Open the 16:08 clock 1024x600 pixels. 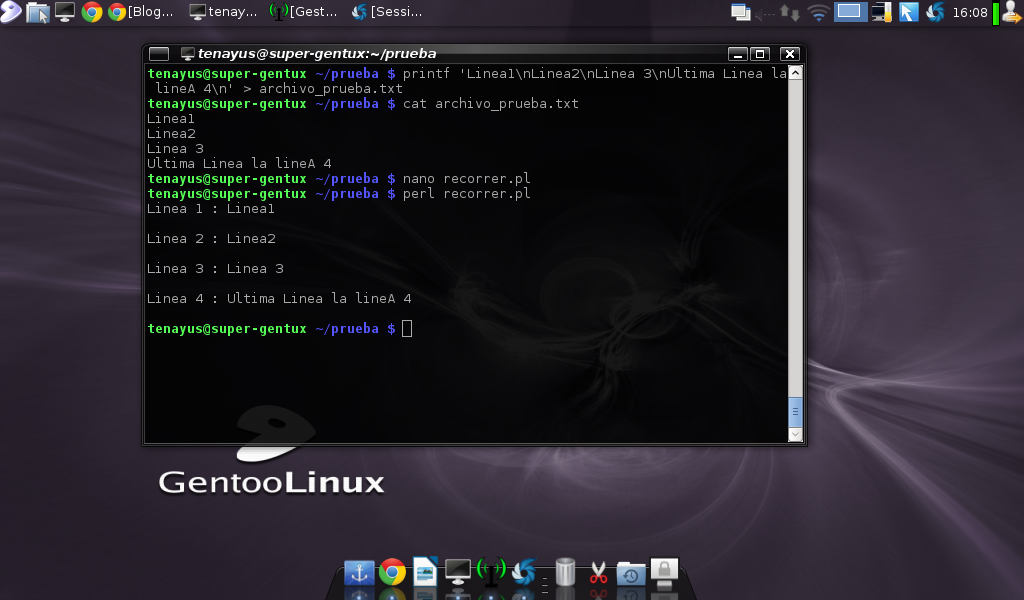tap(970, 12)
